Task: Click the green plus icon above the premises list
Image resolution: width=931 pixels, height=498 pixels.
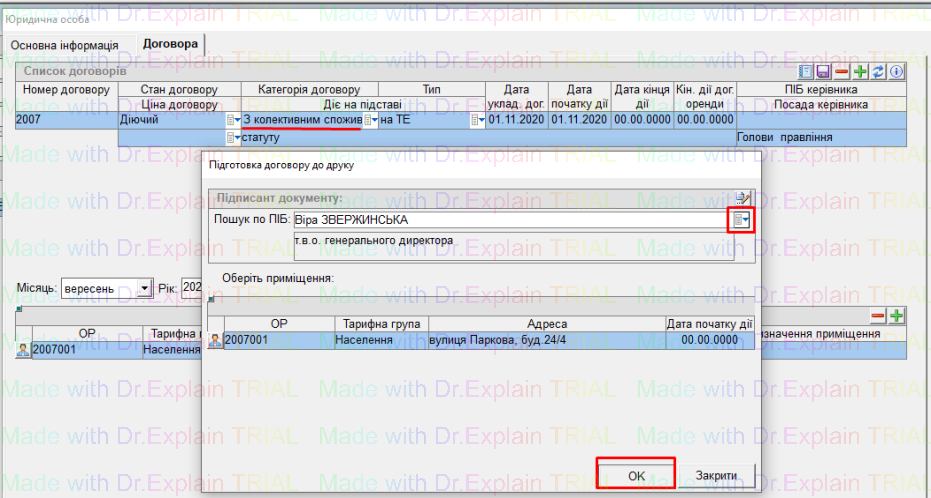Action: [x=896, y=316]
